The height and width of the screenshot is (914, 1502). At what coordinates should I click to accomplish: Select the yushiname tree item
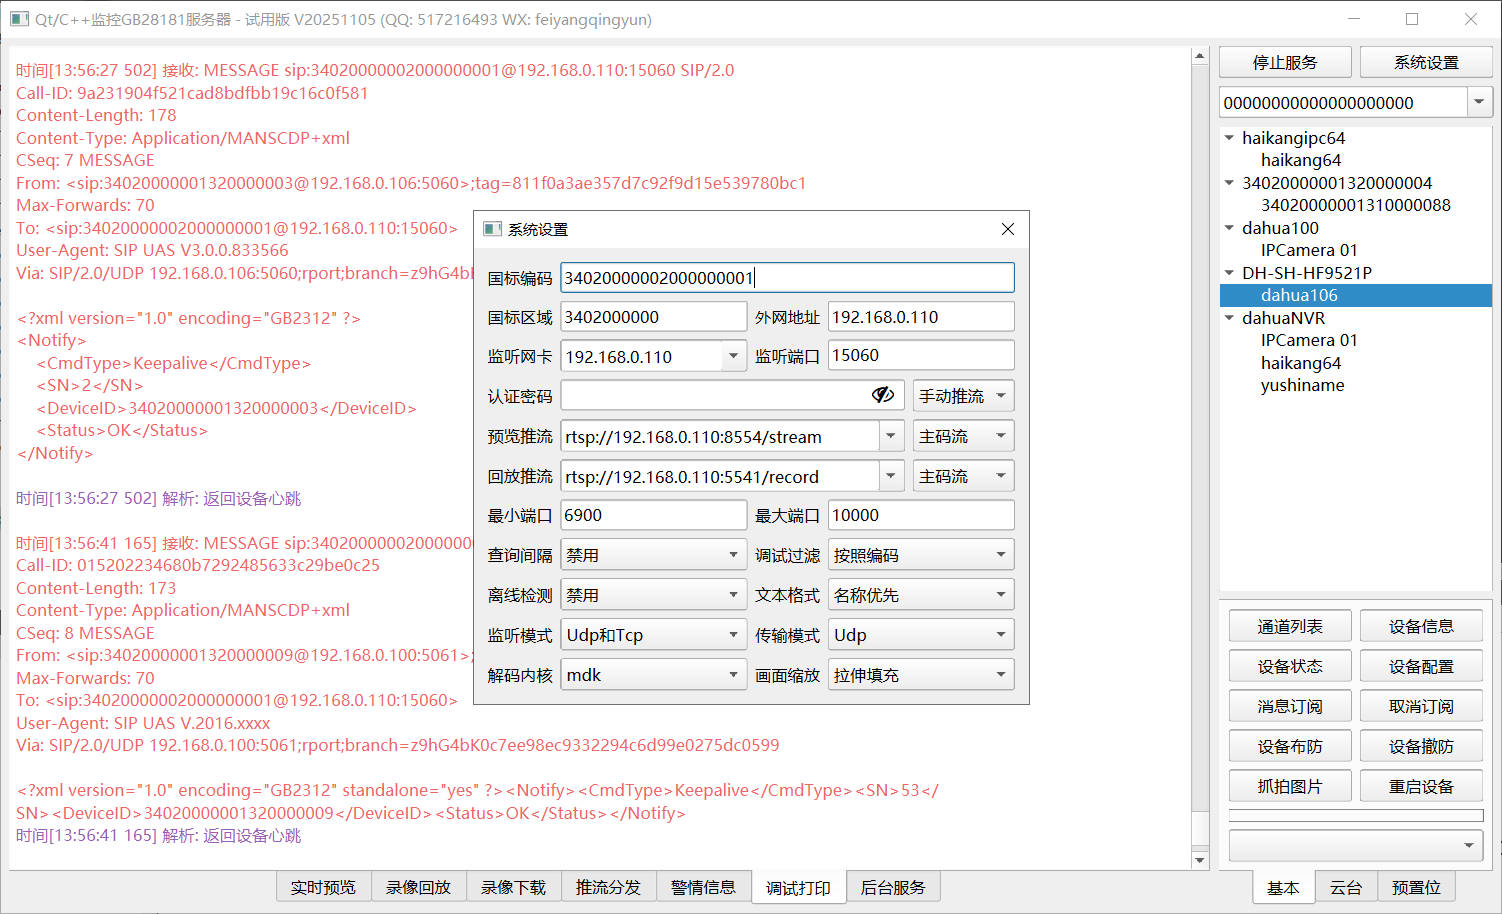[x=1302, y=385]
